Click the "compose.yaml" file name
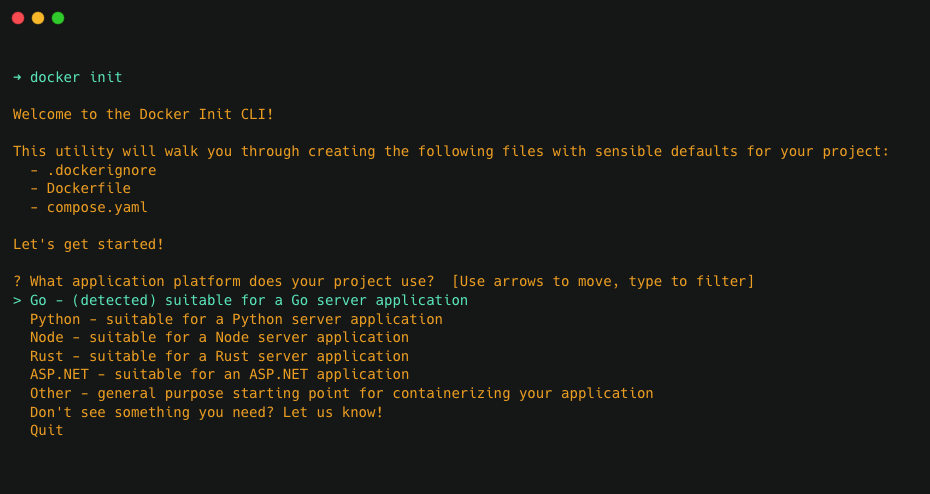This screenshot has height=494, width=930. (97, 208)
